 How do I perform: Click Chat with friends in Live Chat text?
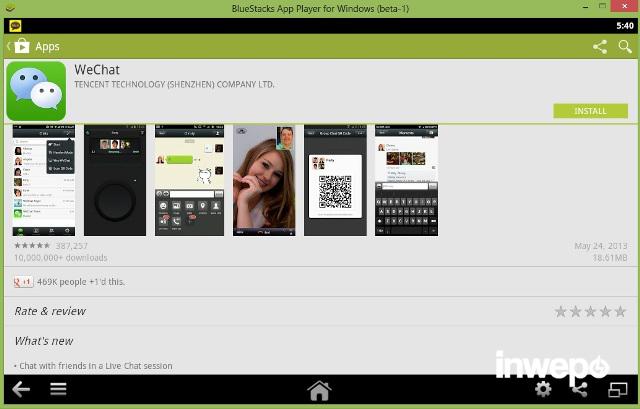pos(96,366)
